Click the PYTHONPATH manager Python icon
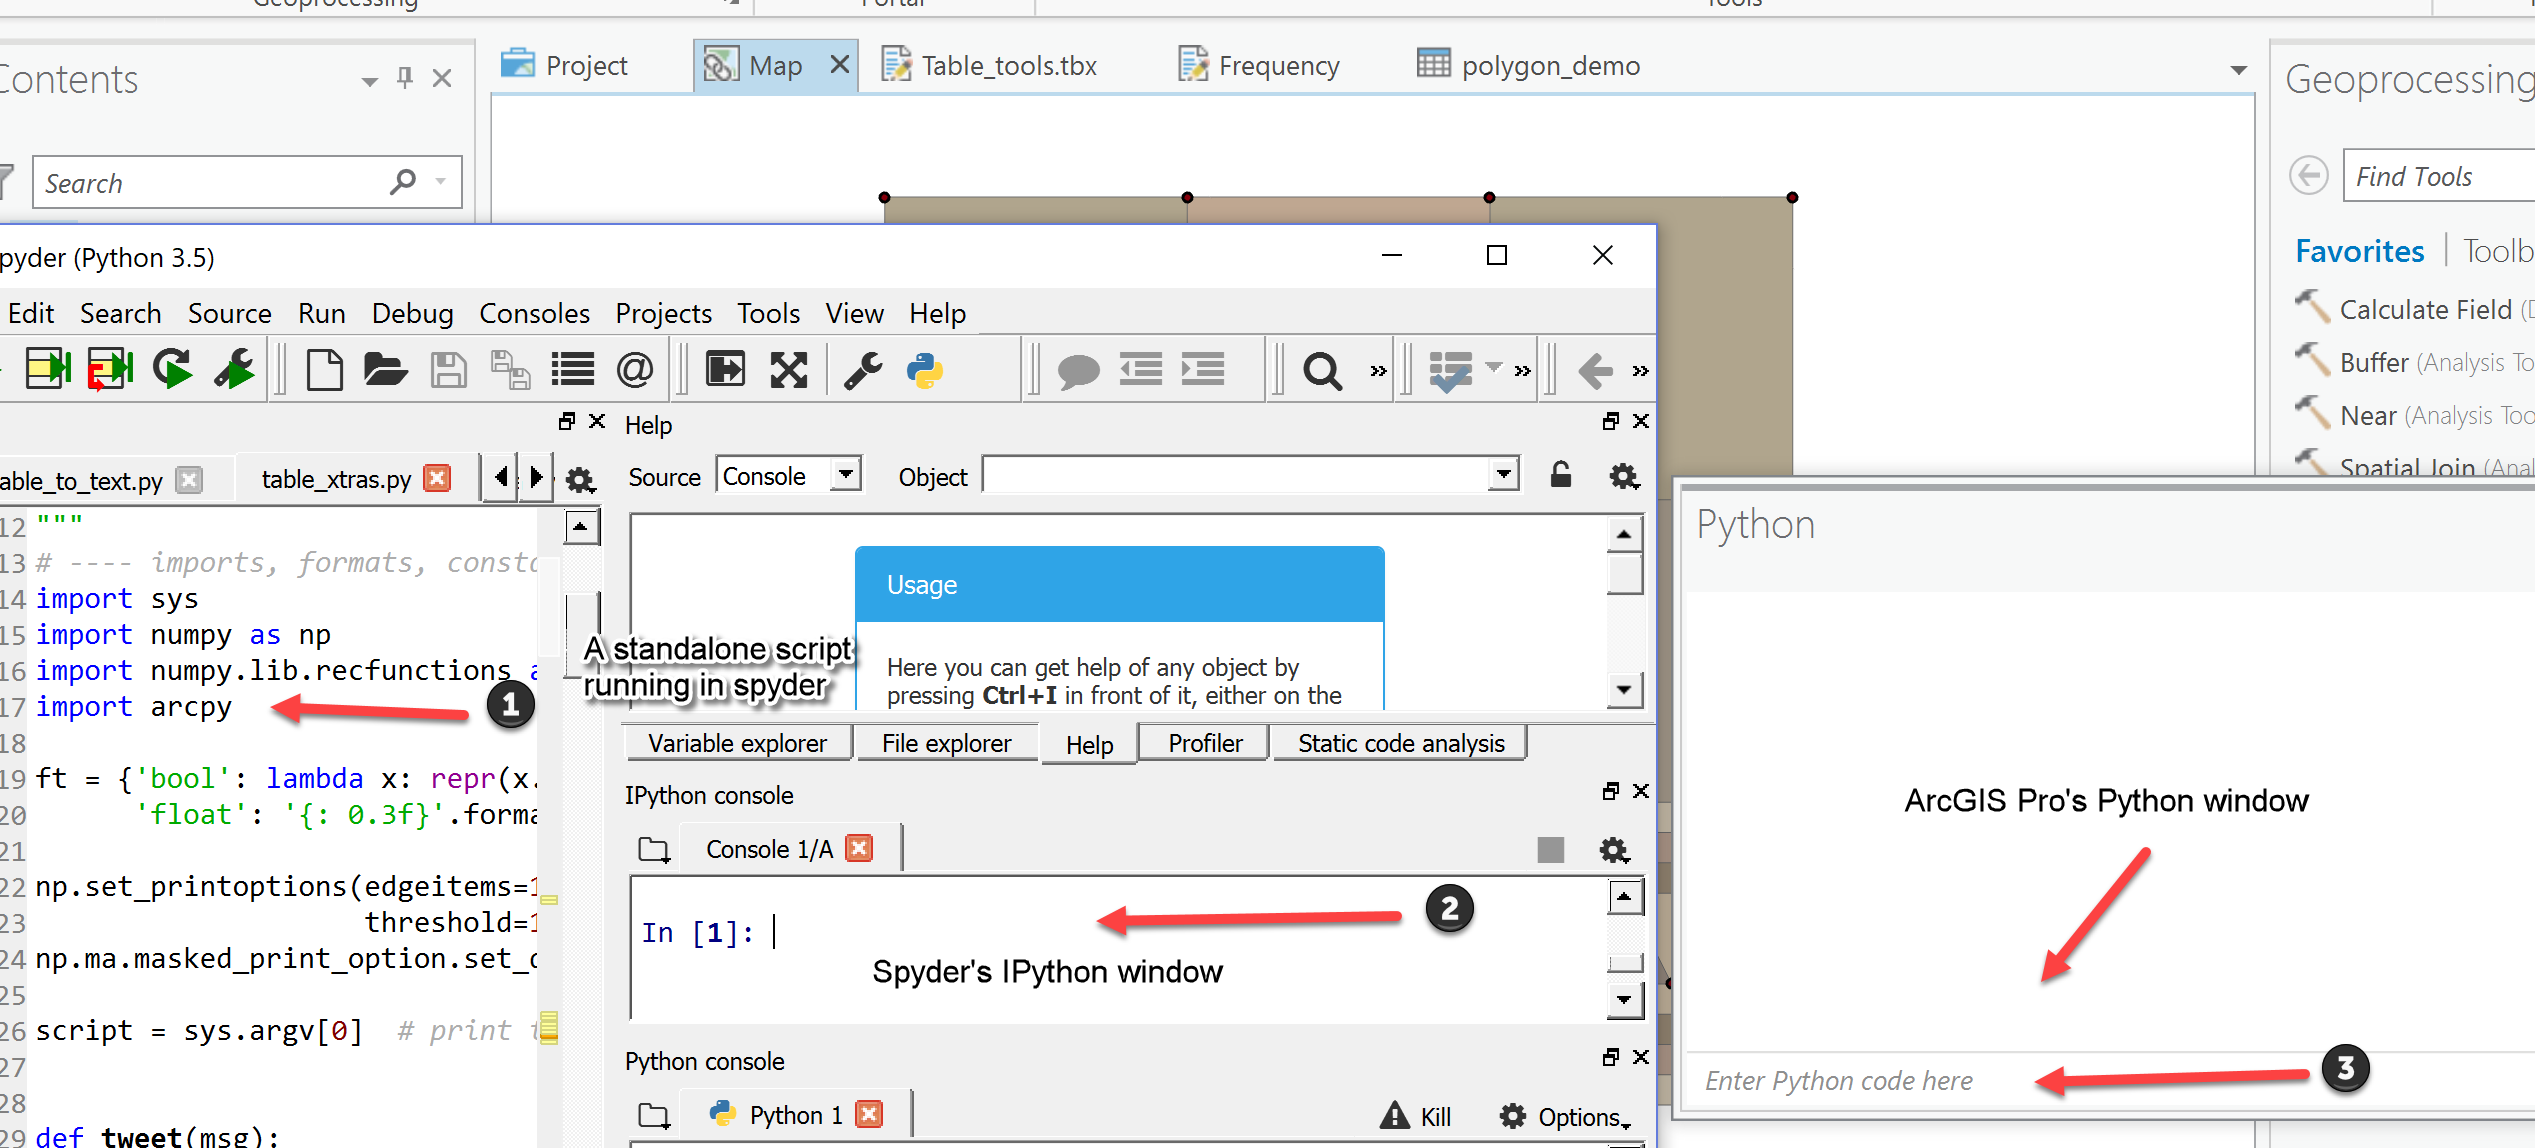 pyautogui.click(x=925, y=370)
